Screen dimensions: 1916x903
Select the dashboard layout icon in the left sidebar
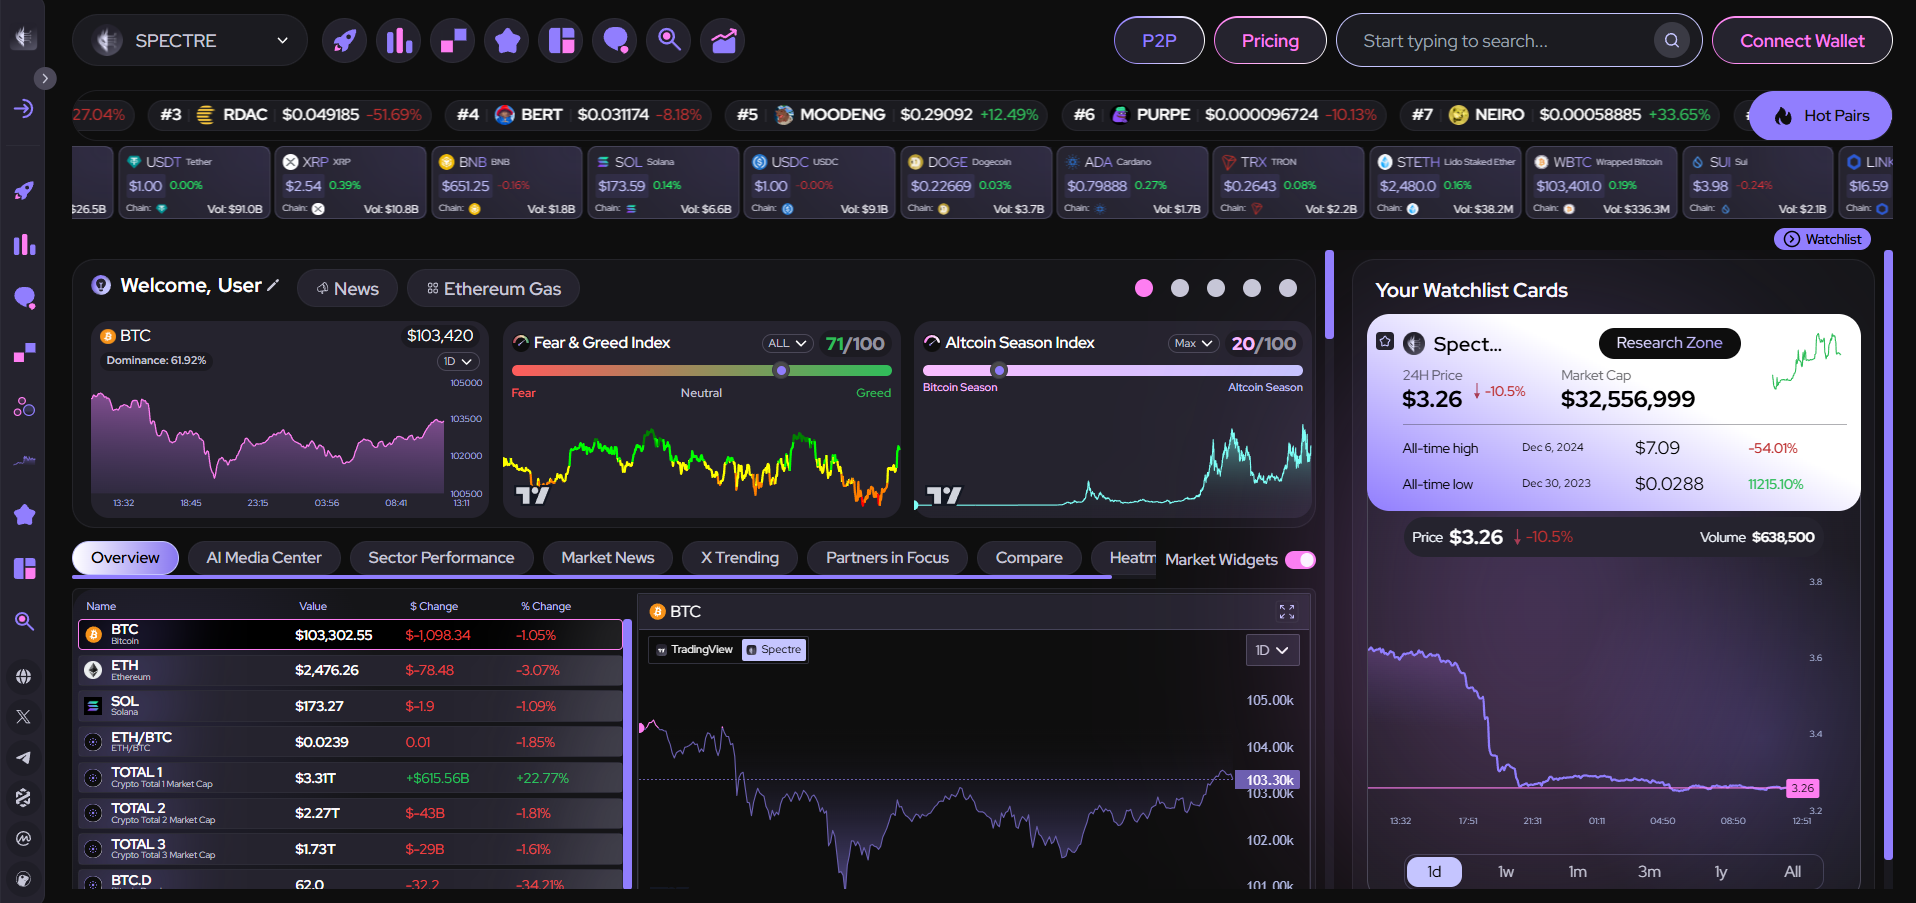tap(25, 568)
